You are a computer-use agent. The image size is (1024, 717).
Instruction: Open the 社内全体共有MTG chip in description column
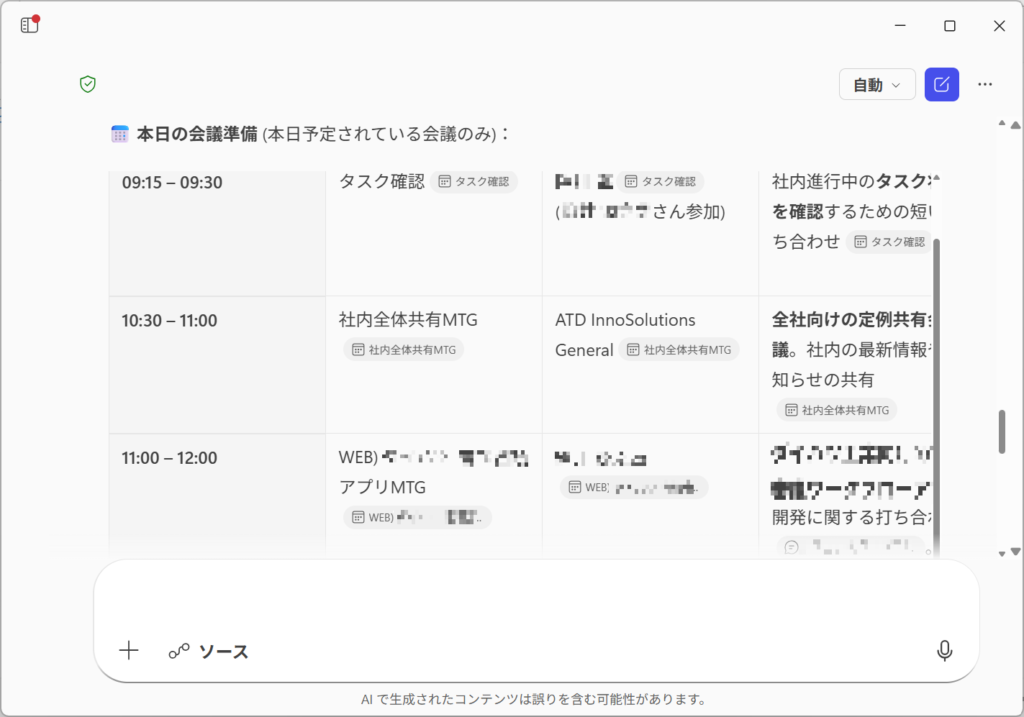837,410
